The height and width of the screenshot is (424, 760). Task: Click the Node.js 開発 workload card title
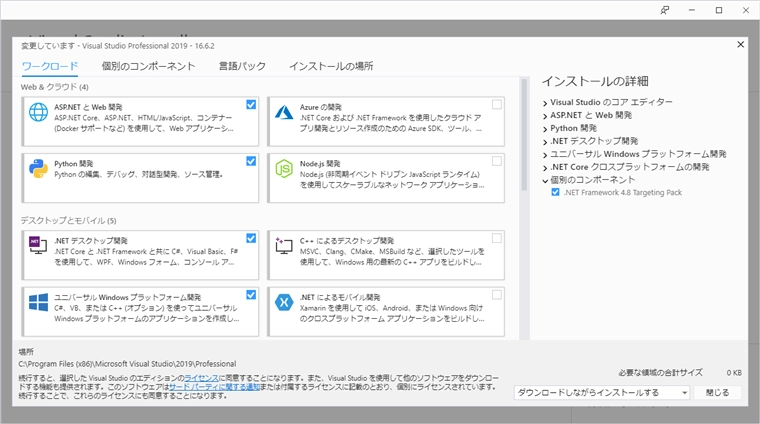point(320,164)
